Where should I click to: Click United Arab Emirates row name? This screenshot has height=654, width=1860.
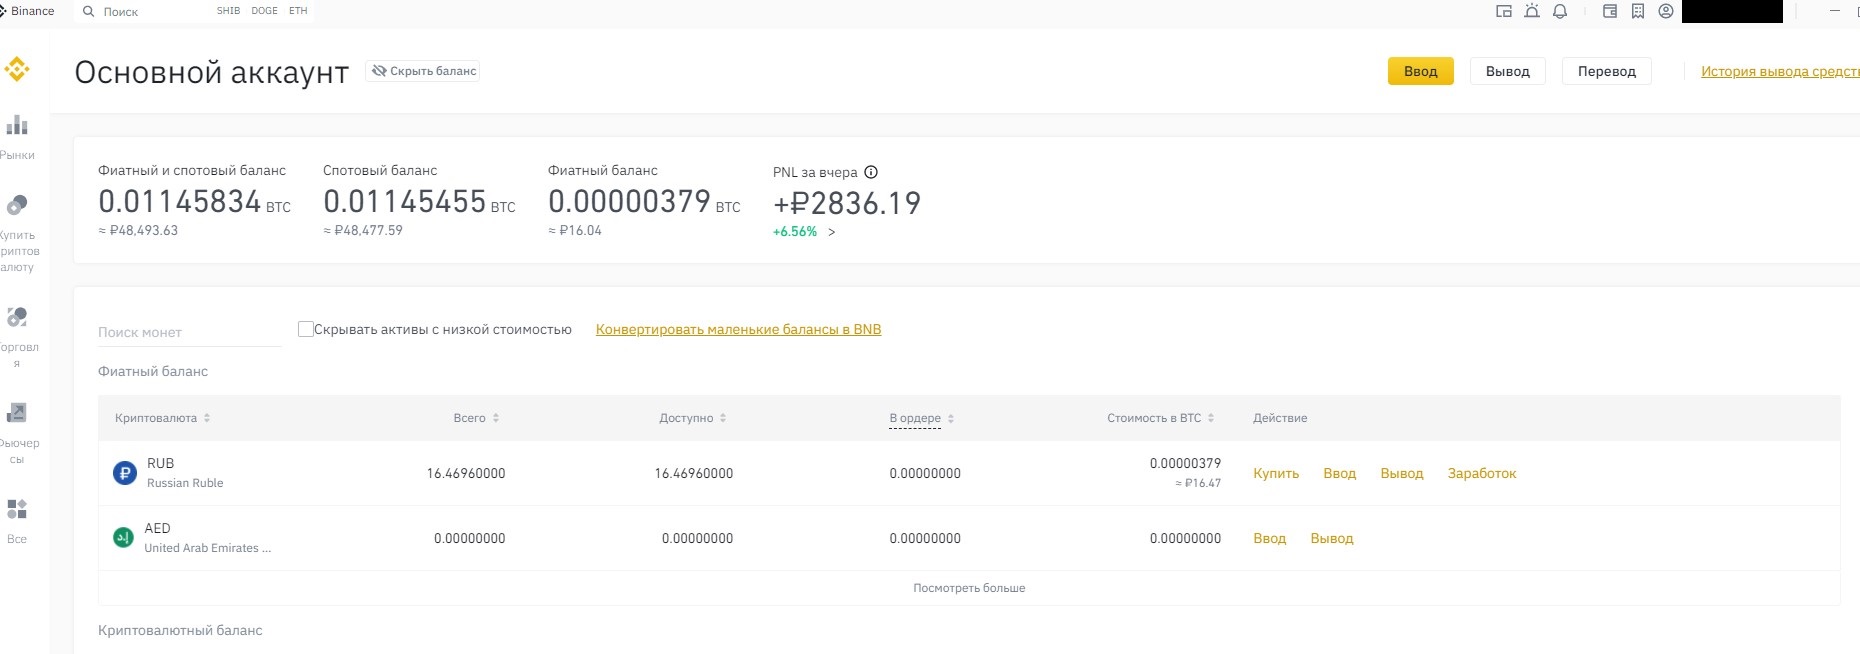pos(207,548)
